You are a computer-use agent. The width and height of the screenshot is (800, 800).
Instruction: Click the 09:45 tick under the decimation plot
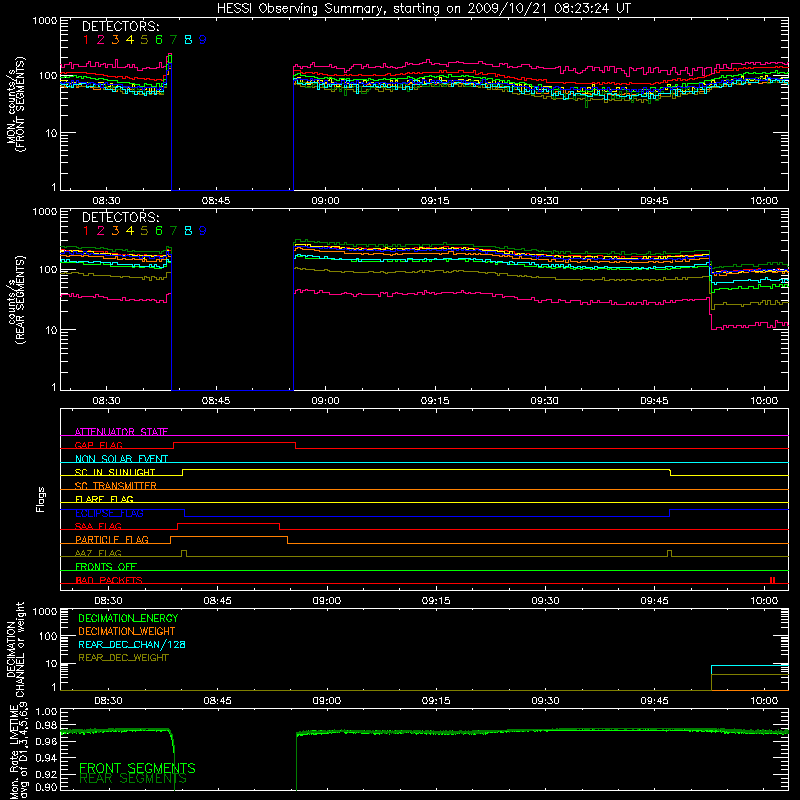pyautogui.click(x=654, y=701)
